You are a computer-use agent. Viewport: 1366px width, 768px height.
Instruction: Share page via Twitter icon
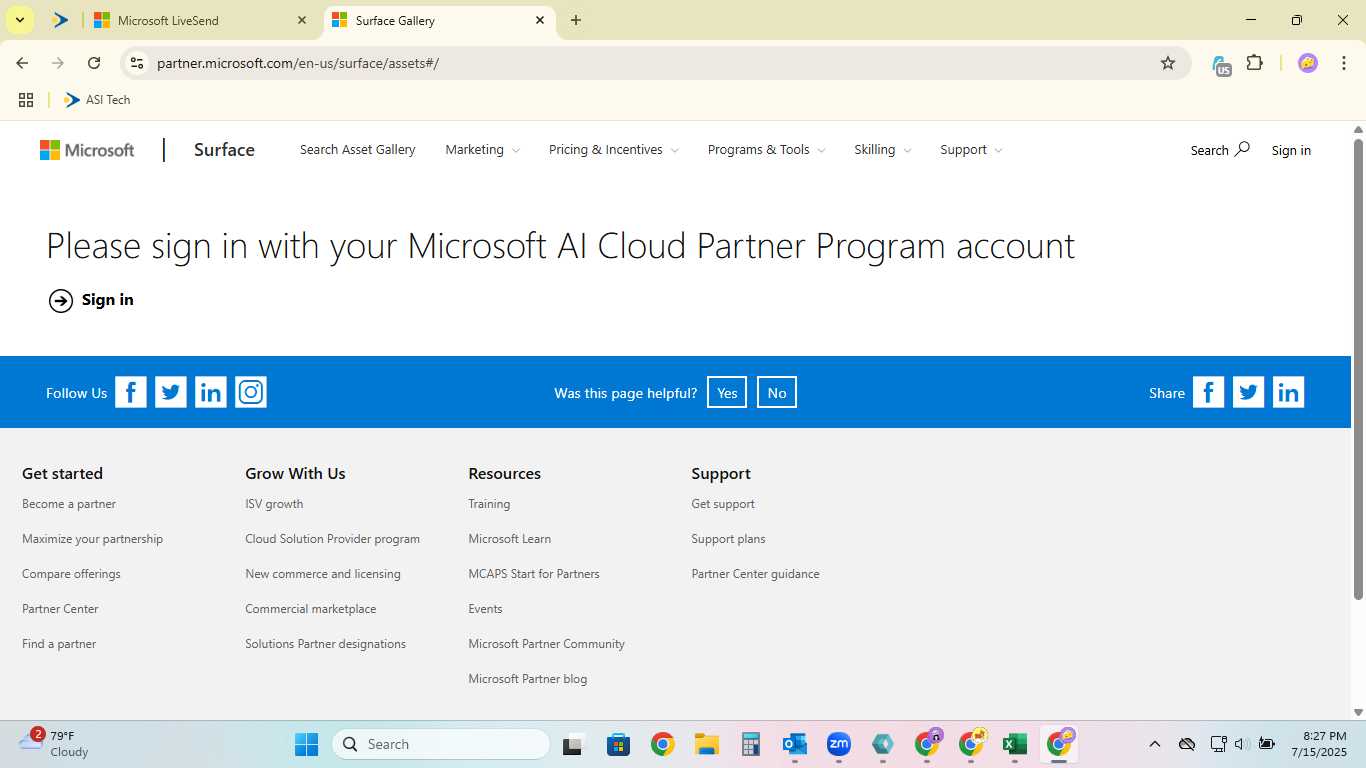click(1248, 392)
